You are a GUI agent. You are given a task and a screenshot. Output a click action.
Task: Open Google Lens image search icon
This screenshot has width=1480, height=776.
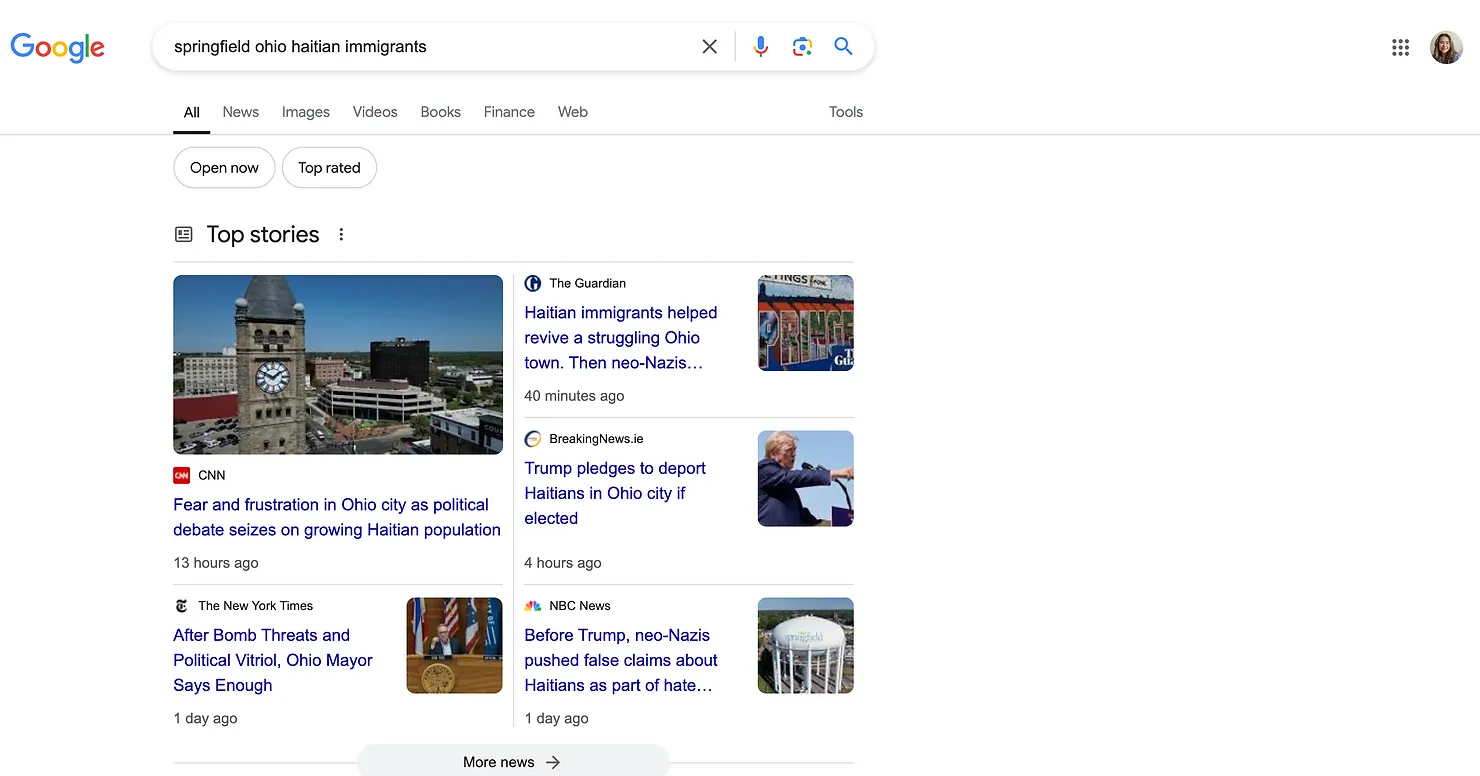click(x=802, y=47)
